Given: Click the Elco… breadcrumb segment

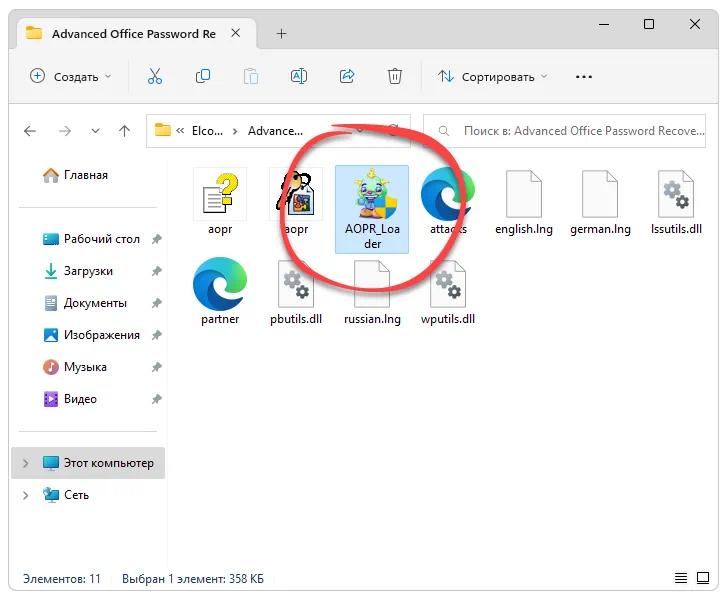Looking at the screenshot, I should click(x=207, y=131).
